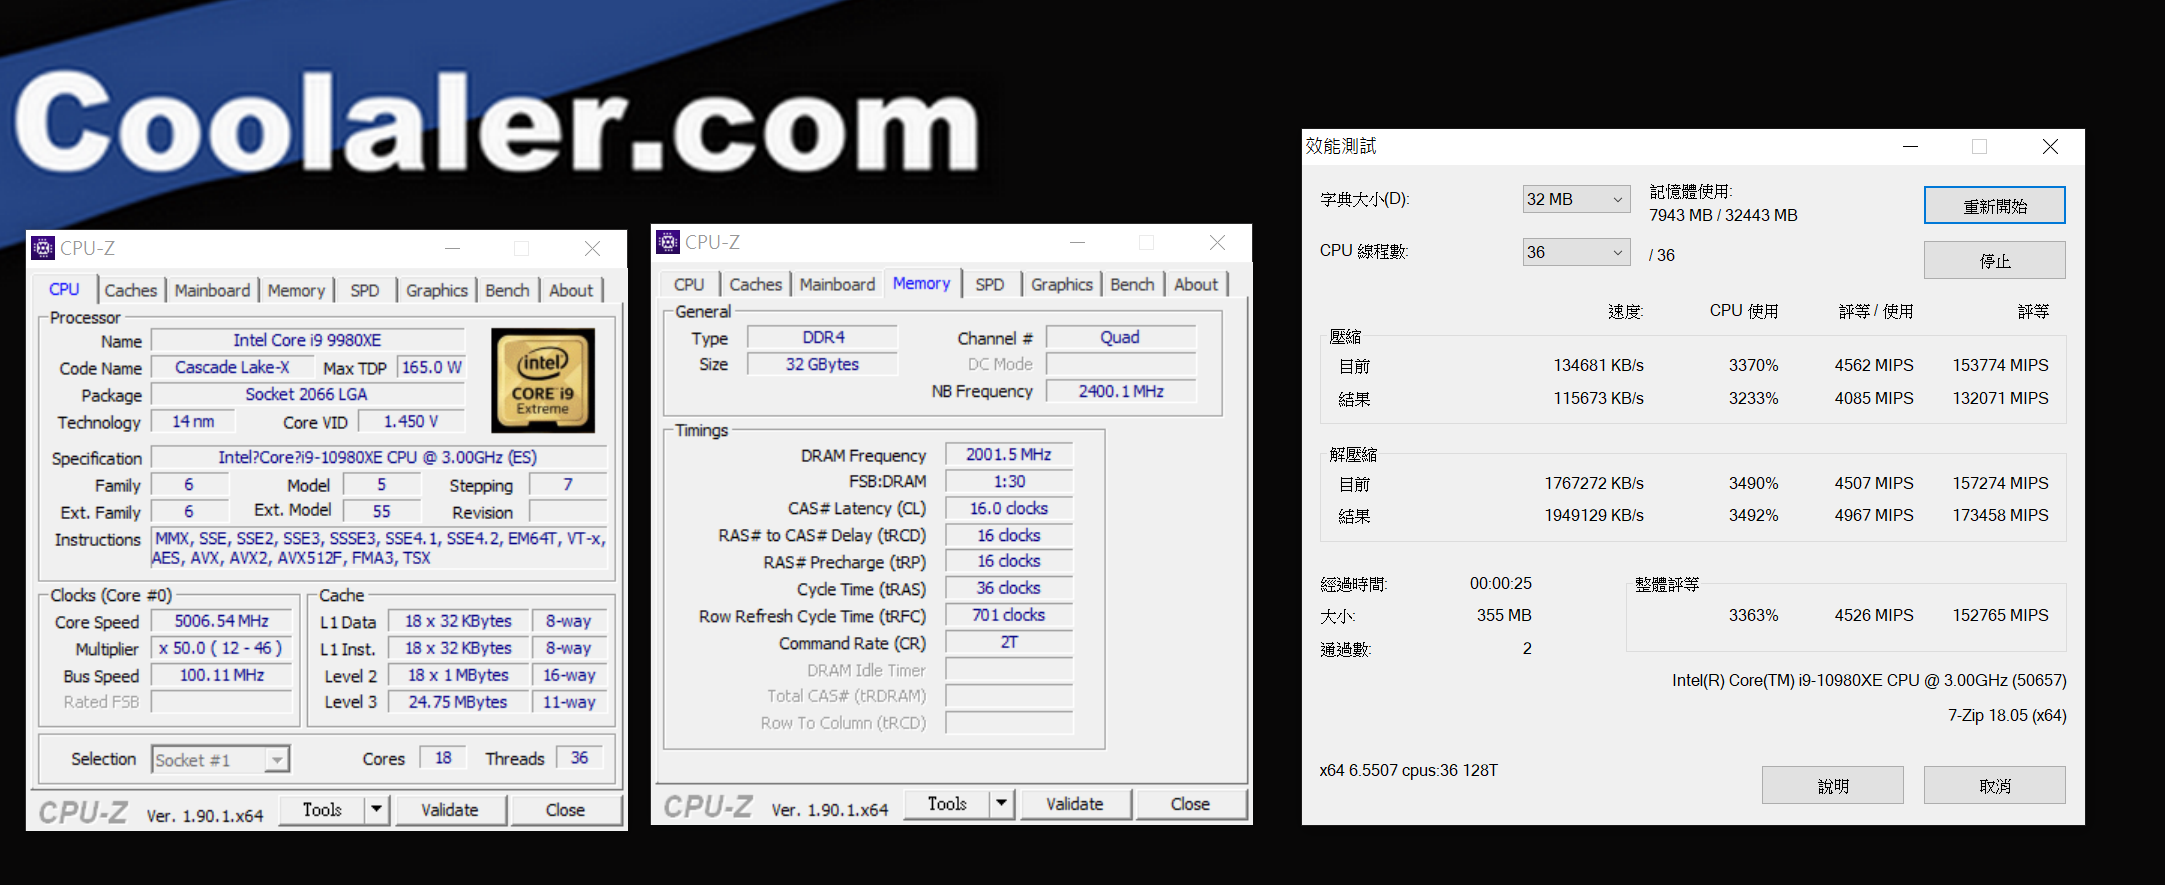The width and height of the screenshot is (2165, 885).
Task: Click the 說明 help button
Action: 1833,786
